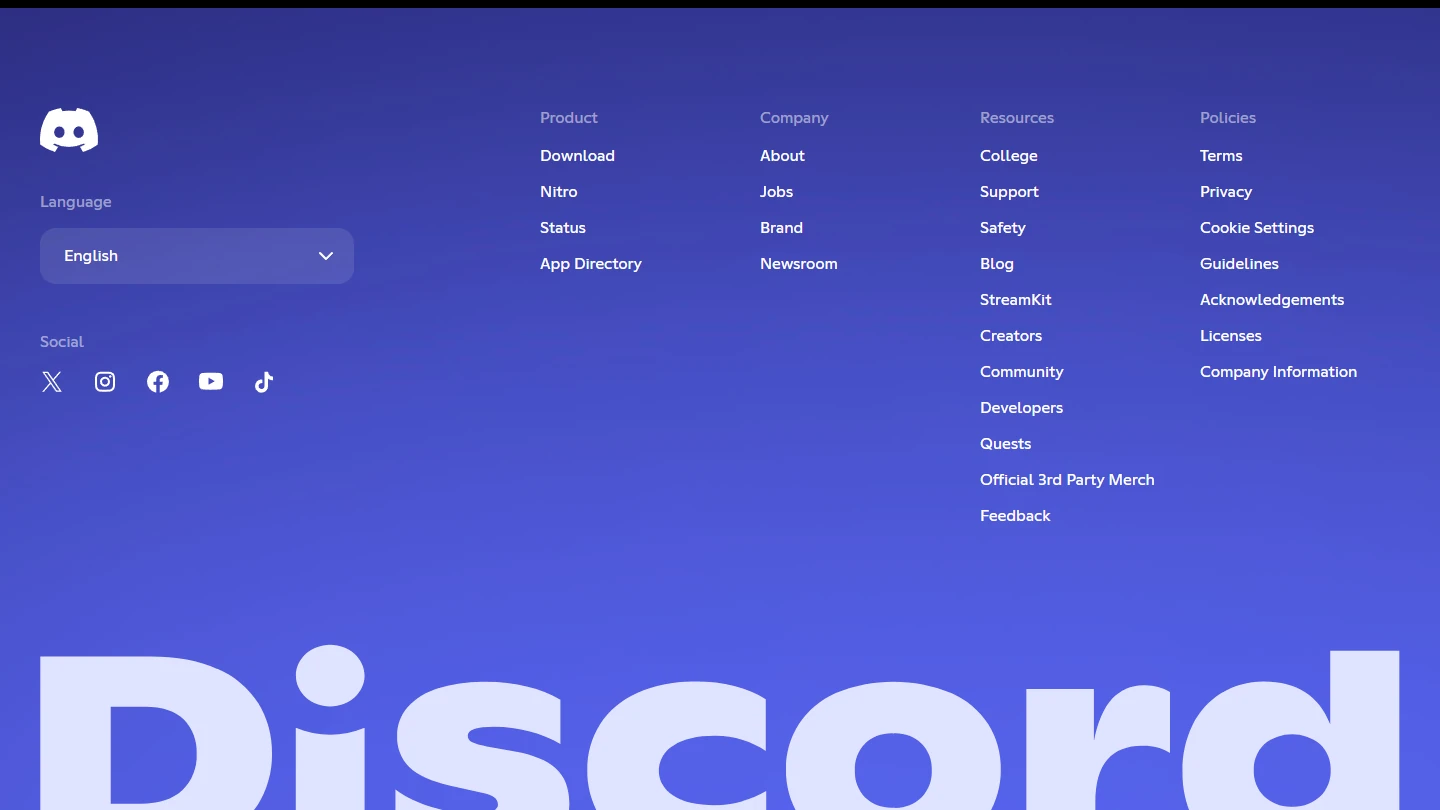This screenshot has width=1440, height=810.
Task: Click Official 3rd Party Merch link
Action: pos(1067,480)
